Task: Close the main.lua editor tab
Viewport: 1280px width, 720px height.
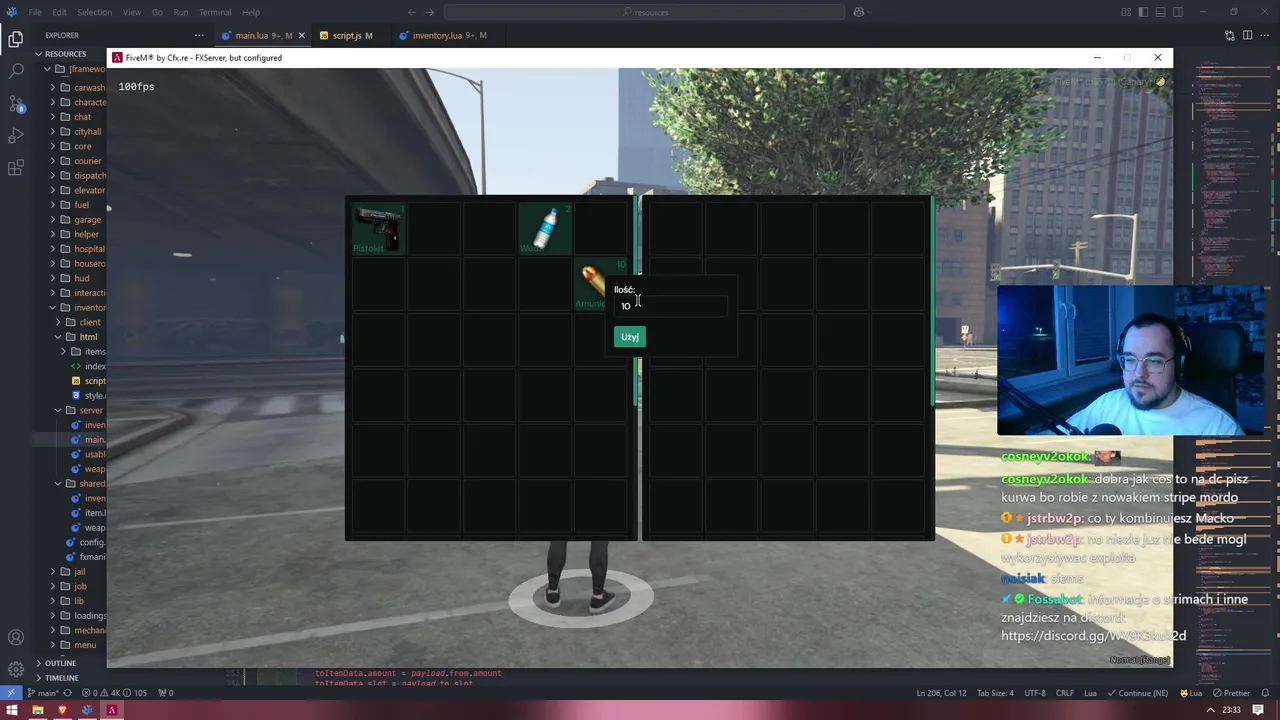Action: [301, 35]
